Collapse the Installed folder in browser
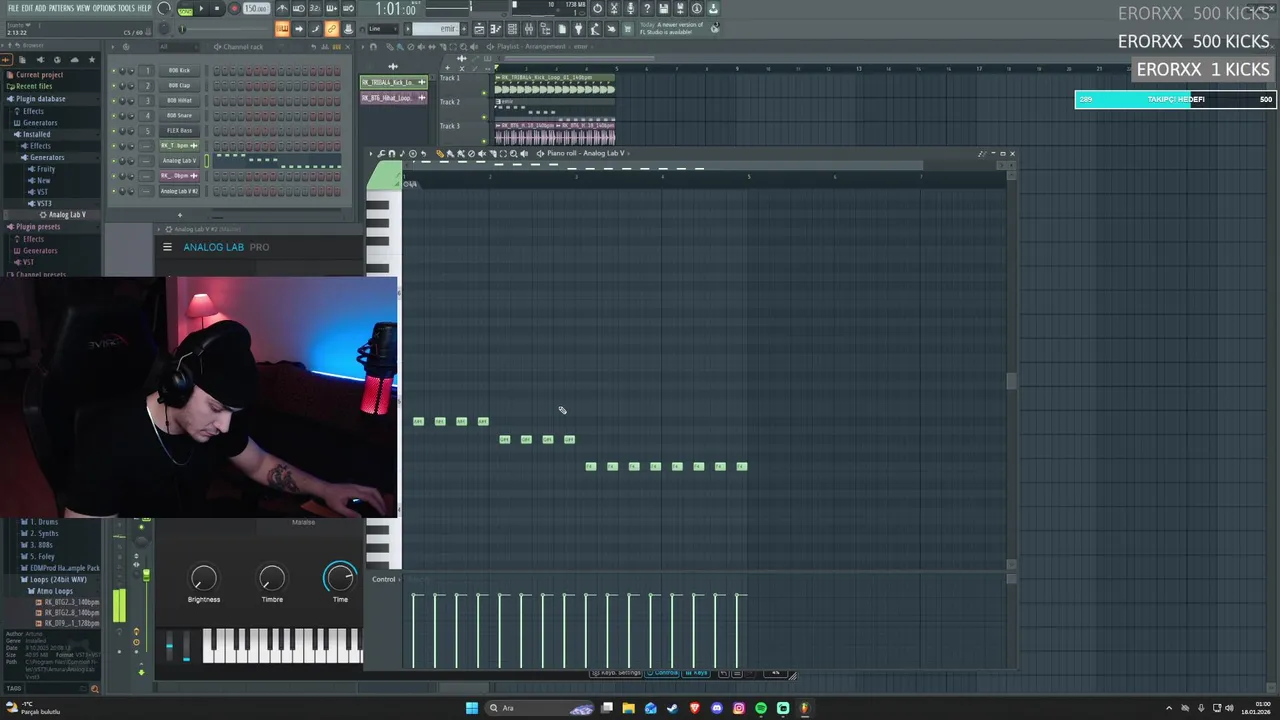 click(x=37, y=134)
